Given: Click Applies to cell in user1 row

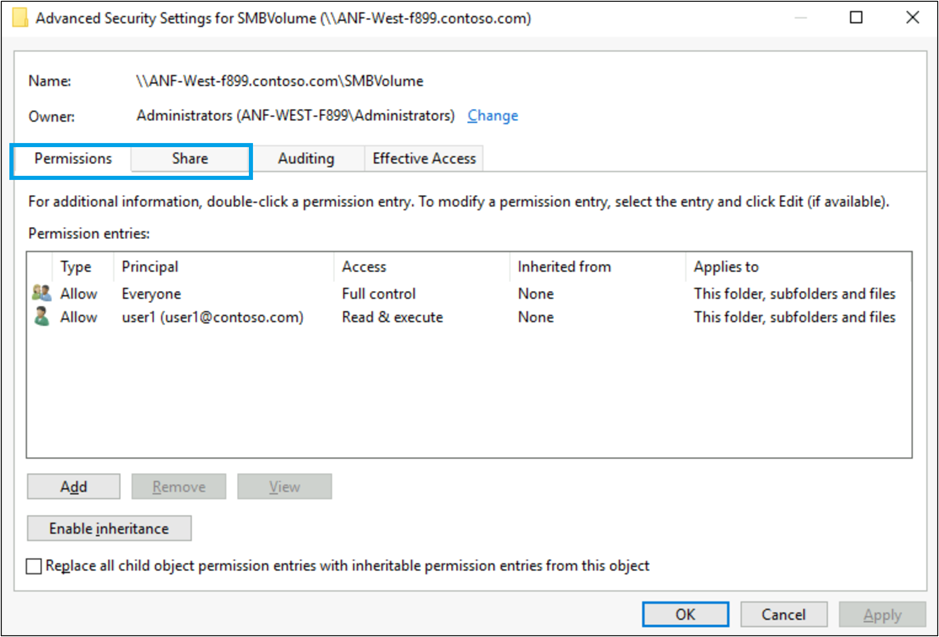Looking at the screenshot, I should pos(795,317).
